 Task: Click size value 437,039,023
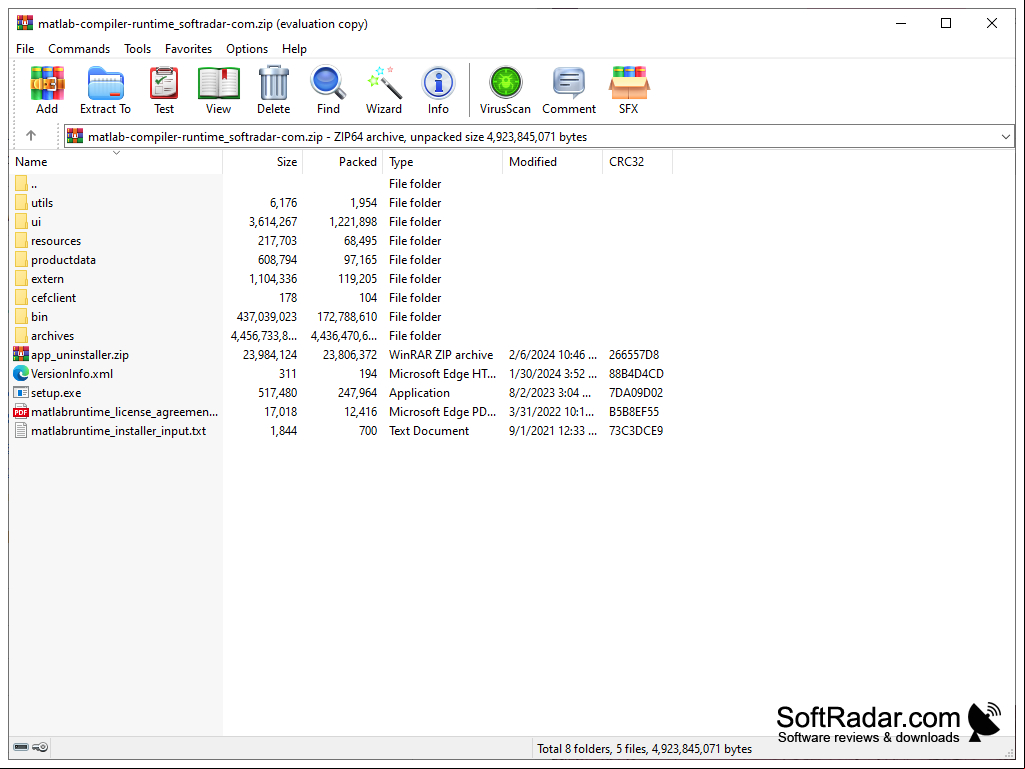click(267, 316)
